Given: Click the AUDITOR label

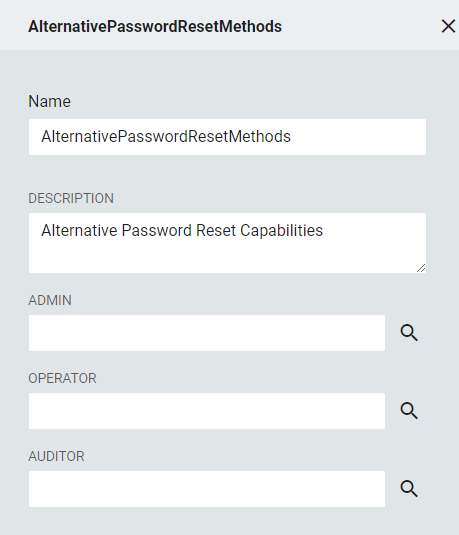Looking at the screenshot, I should (56, 456).
